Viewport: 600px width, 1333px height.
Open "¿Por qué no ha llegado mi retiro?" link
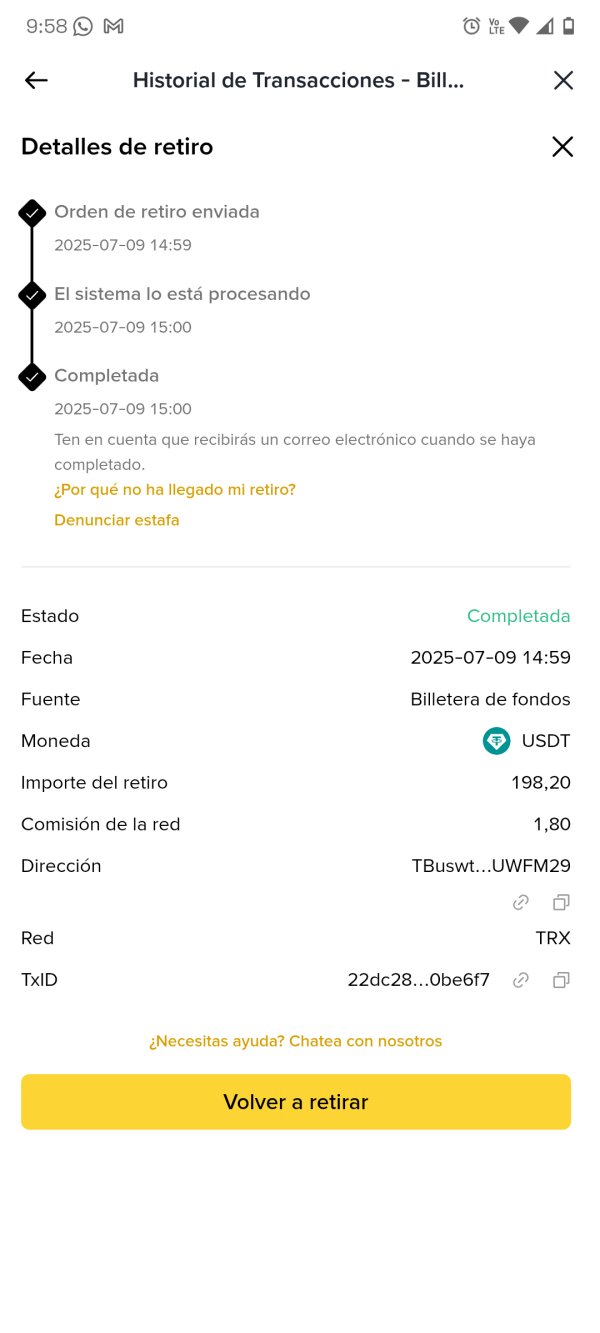pos(175,489)
